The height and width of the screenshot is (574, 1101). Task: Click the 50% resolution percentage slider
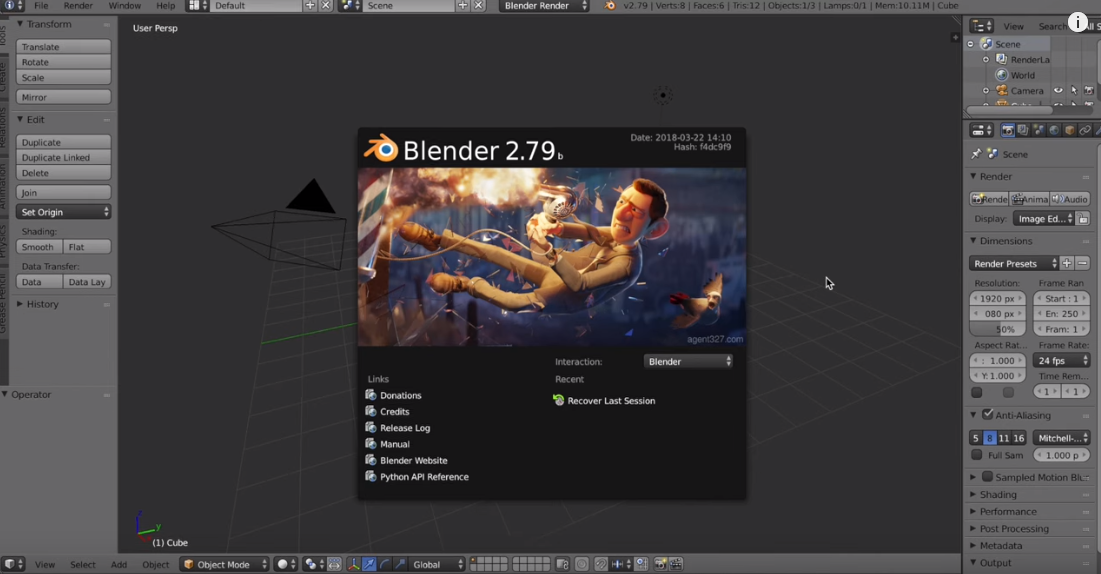click(x=997, y=330)
